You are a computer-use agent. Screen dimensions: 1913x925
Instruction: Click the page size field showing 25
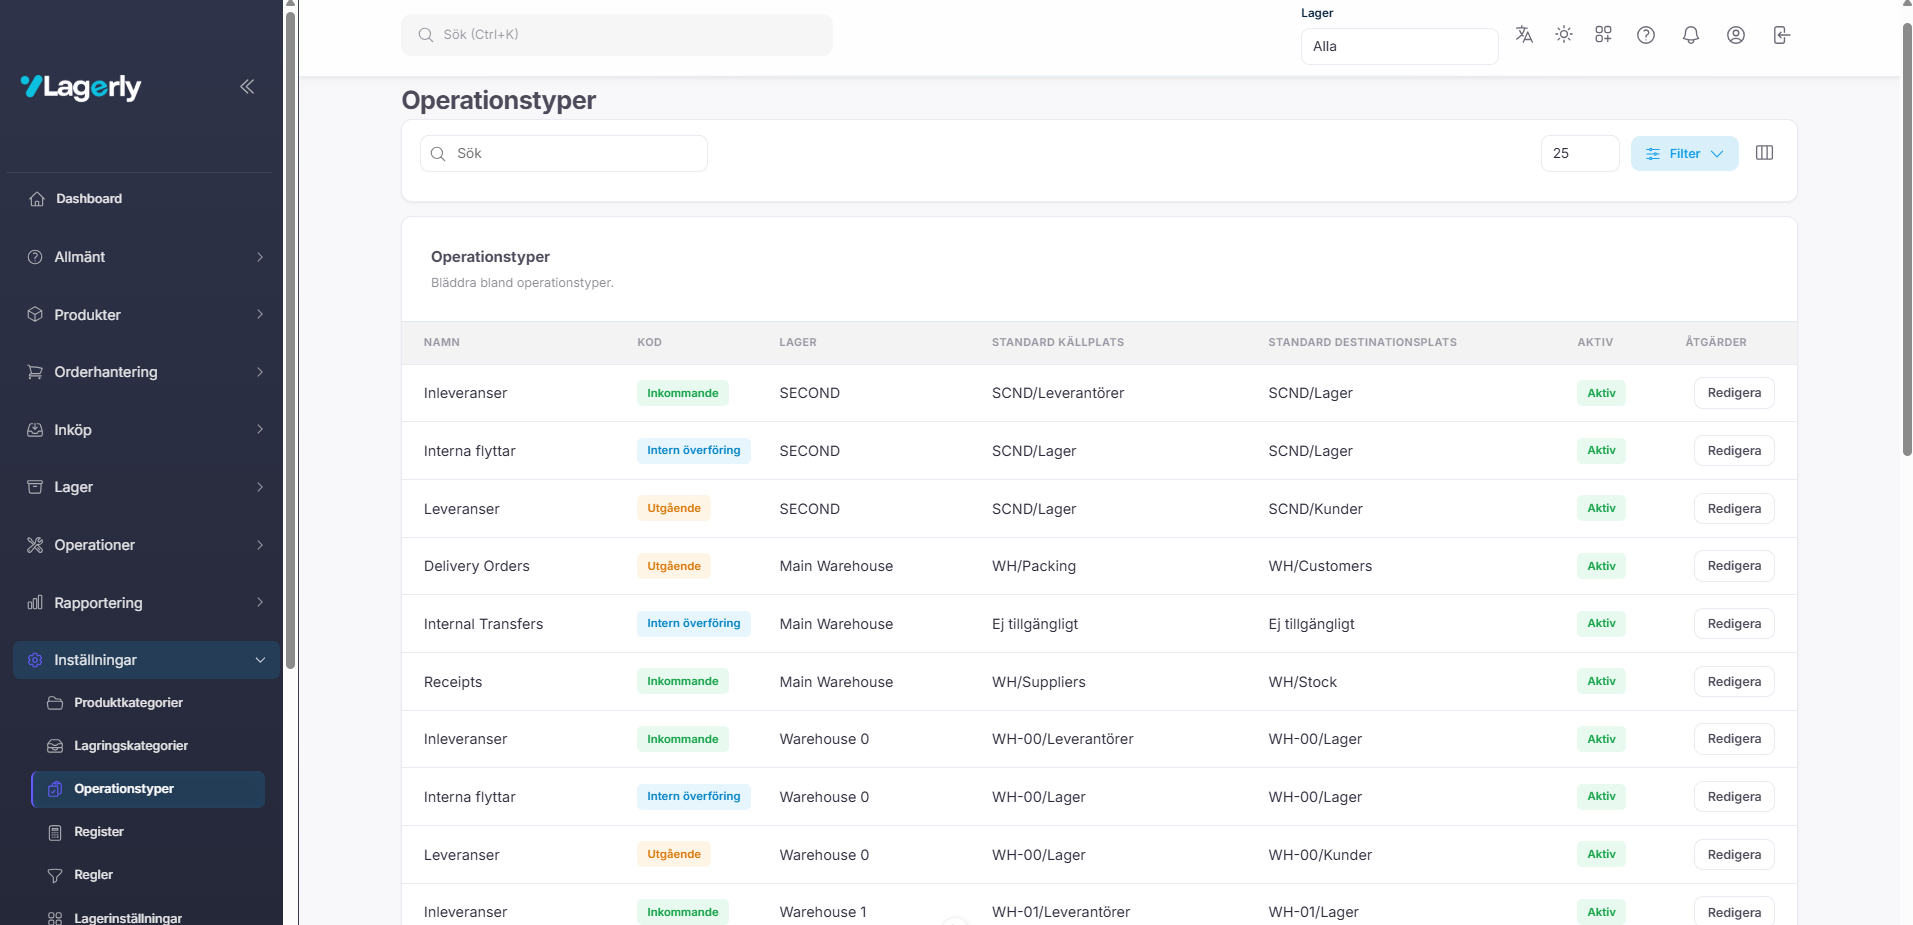(1579, 153)
